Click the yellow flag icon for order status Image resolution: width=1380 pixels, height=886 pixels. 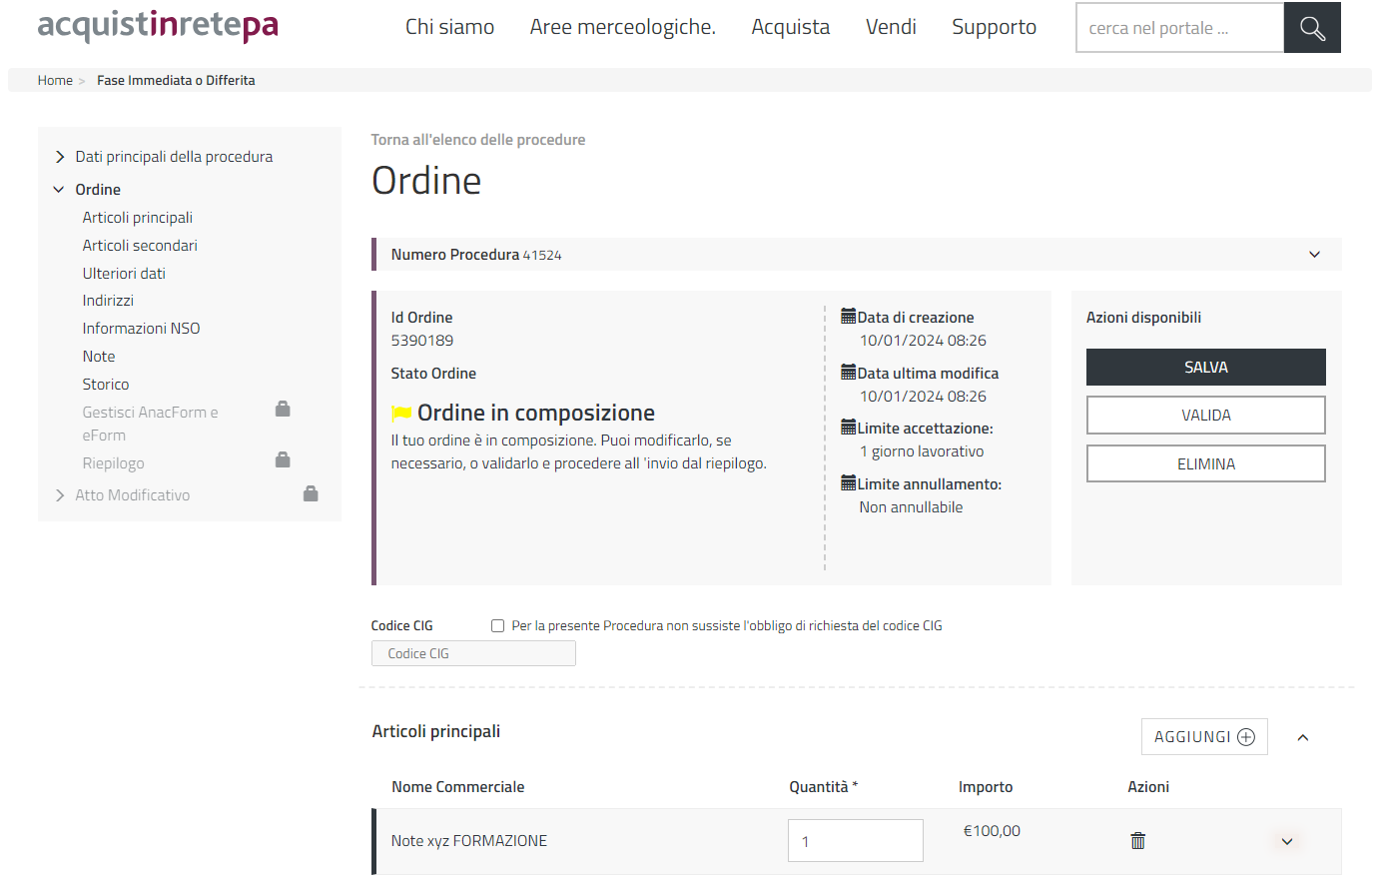click(401, 413)
